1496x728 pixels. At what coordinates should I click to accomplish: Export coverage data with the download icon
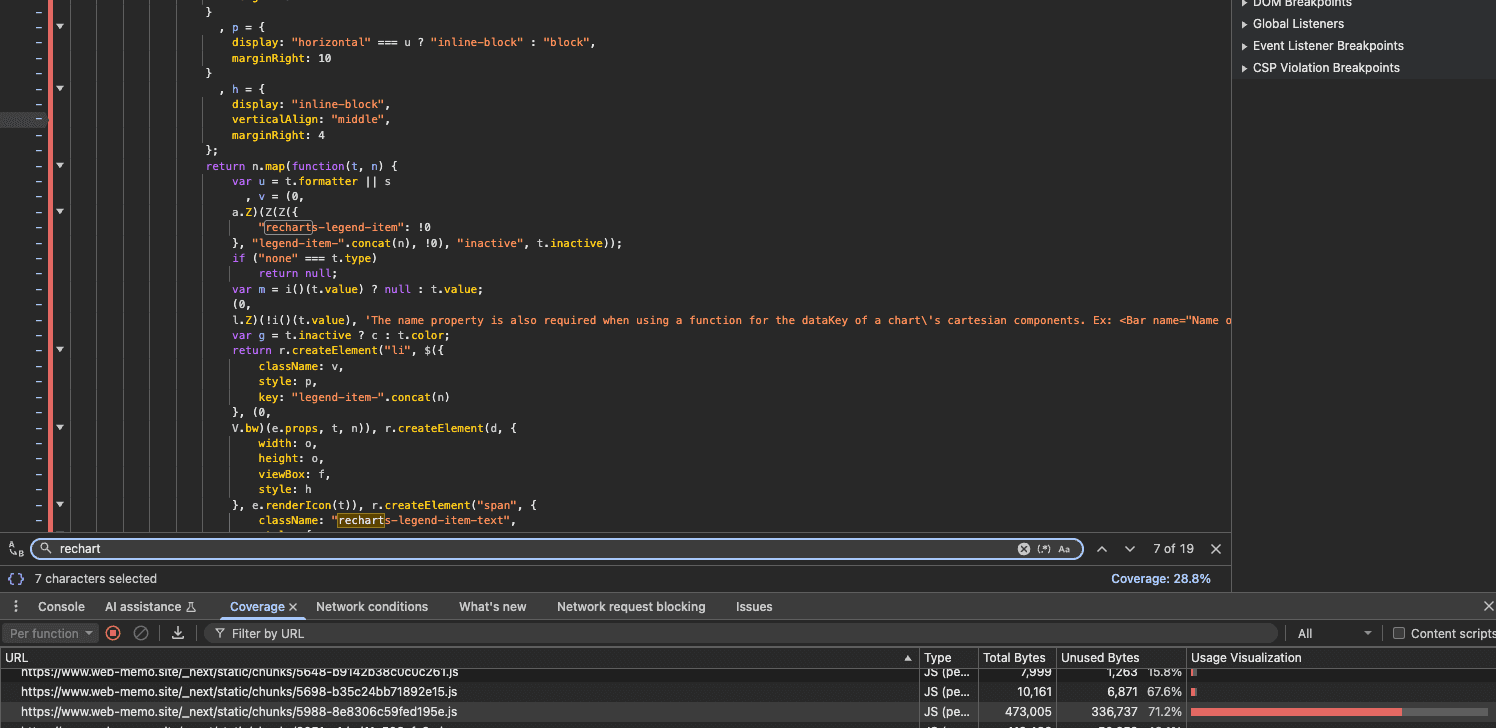(178, 633)
